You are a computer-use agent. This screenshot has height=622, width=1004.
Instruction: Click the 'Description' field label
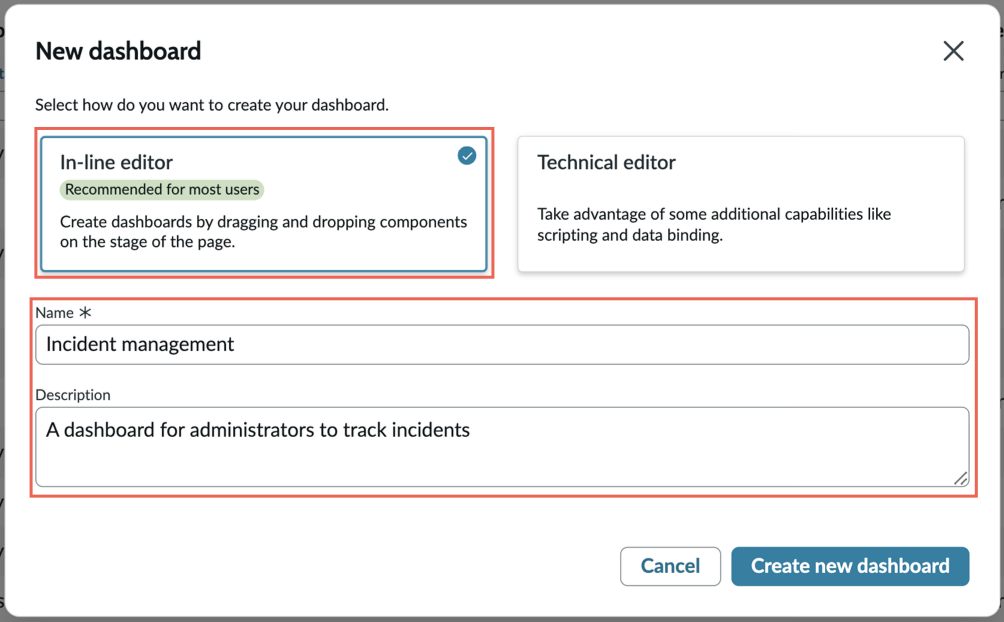point(73,395)
